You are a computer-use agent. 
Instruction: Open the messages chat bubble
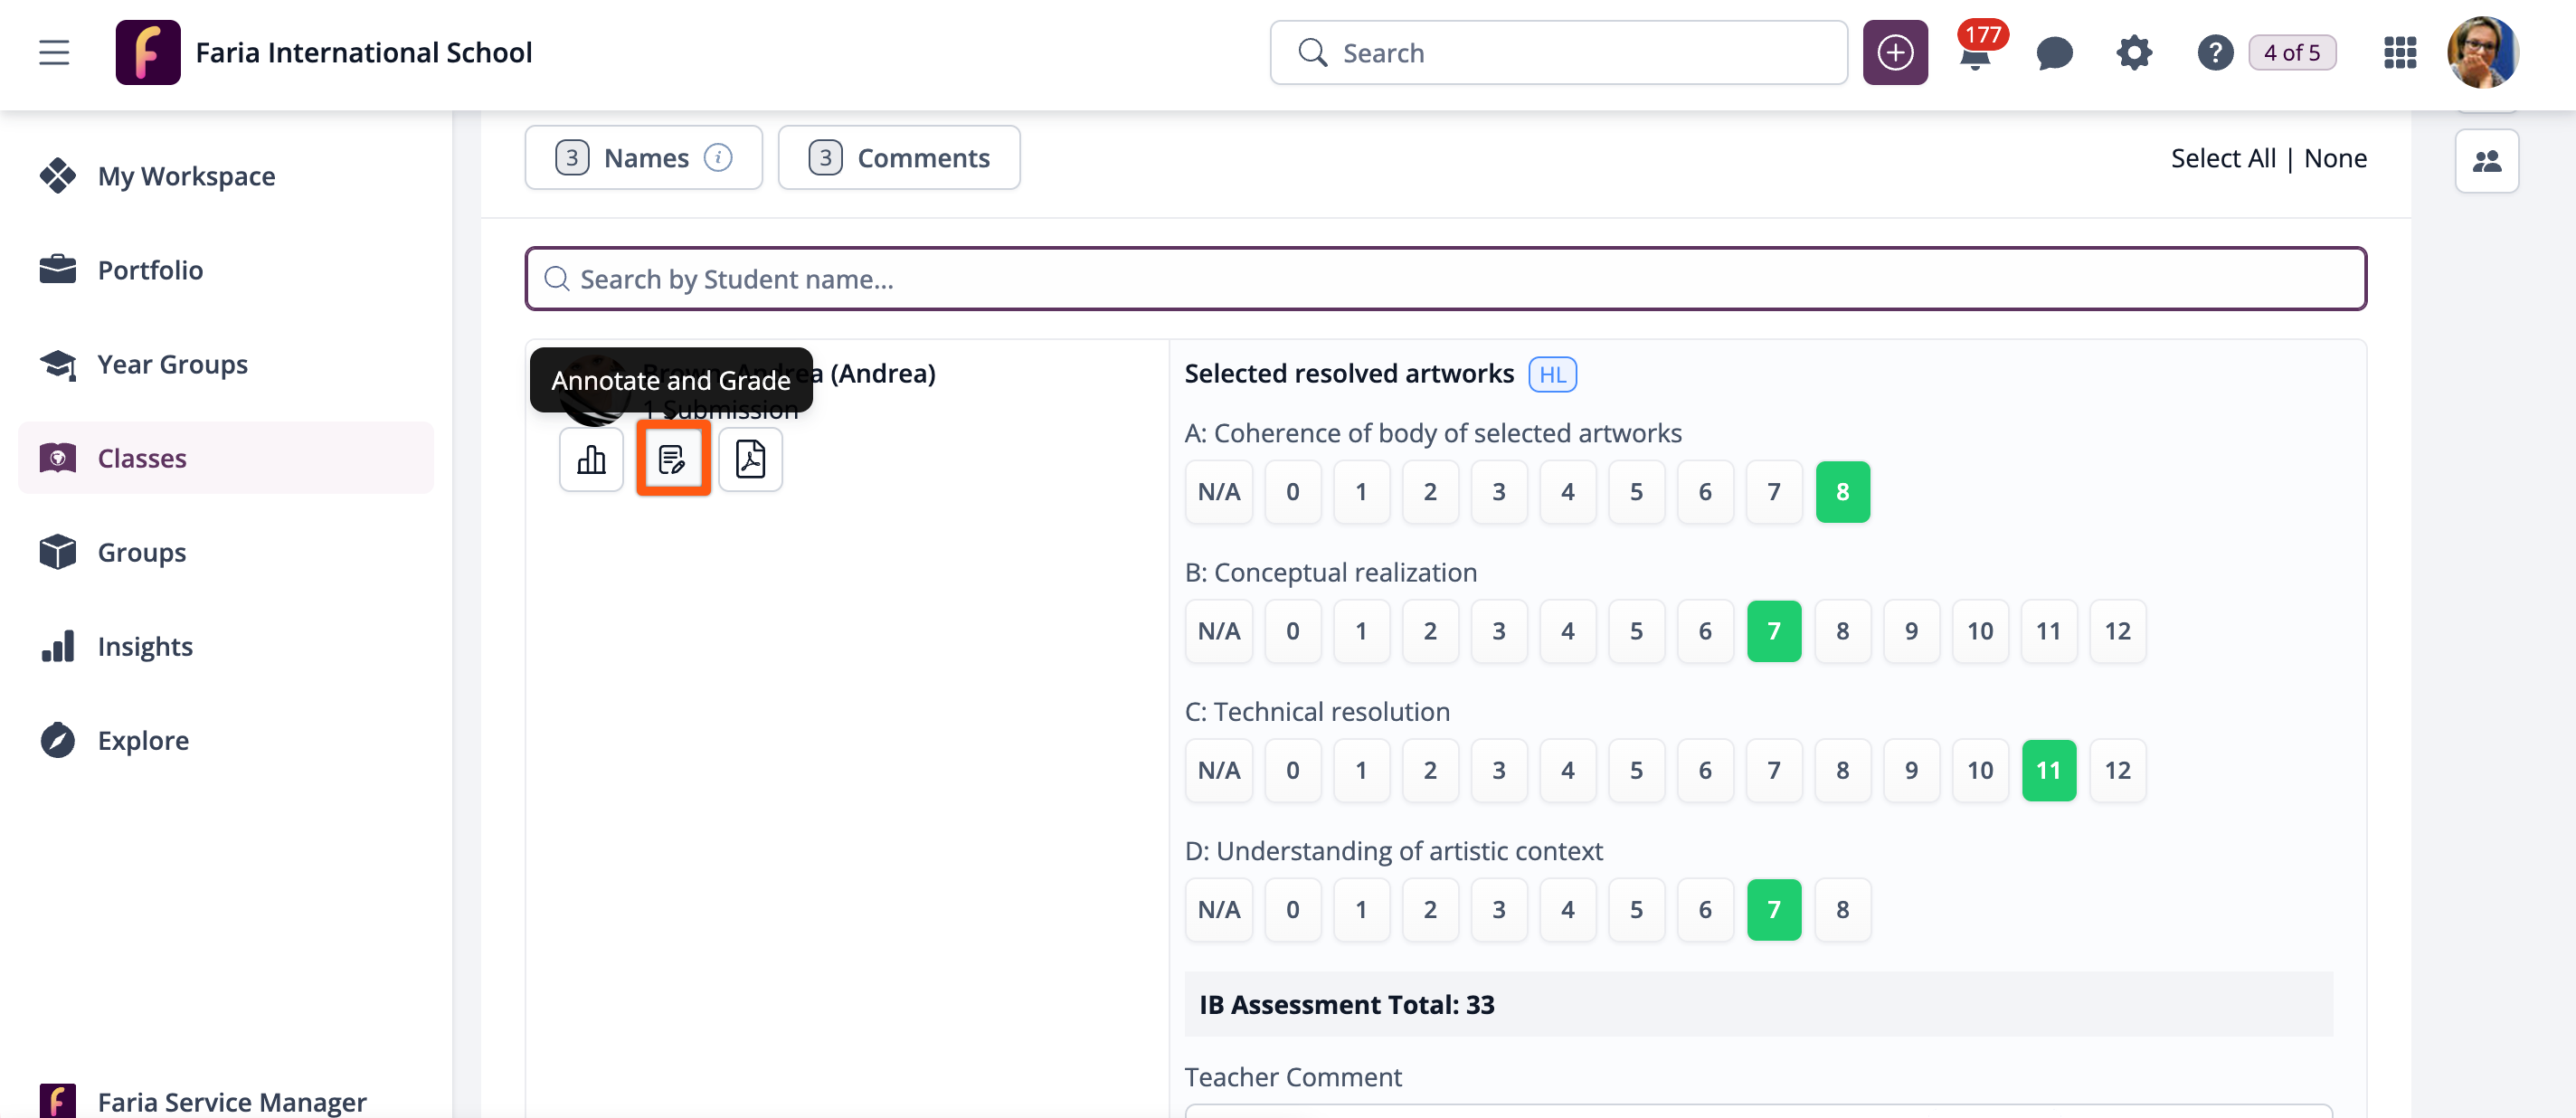2054,53
